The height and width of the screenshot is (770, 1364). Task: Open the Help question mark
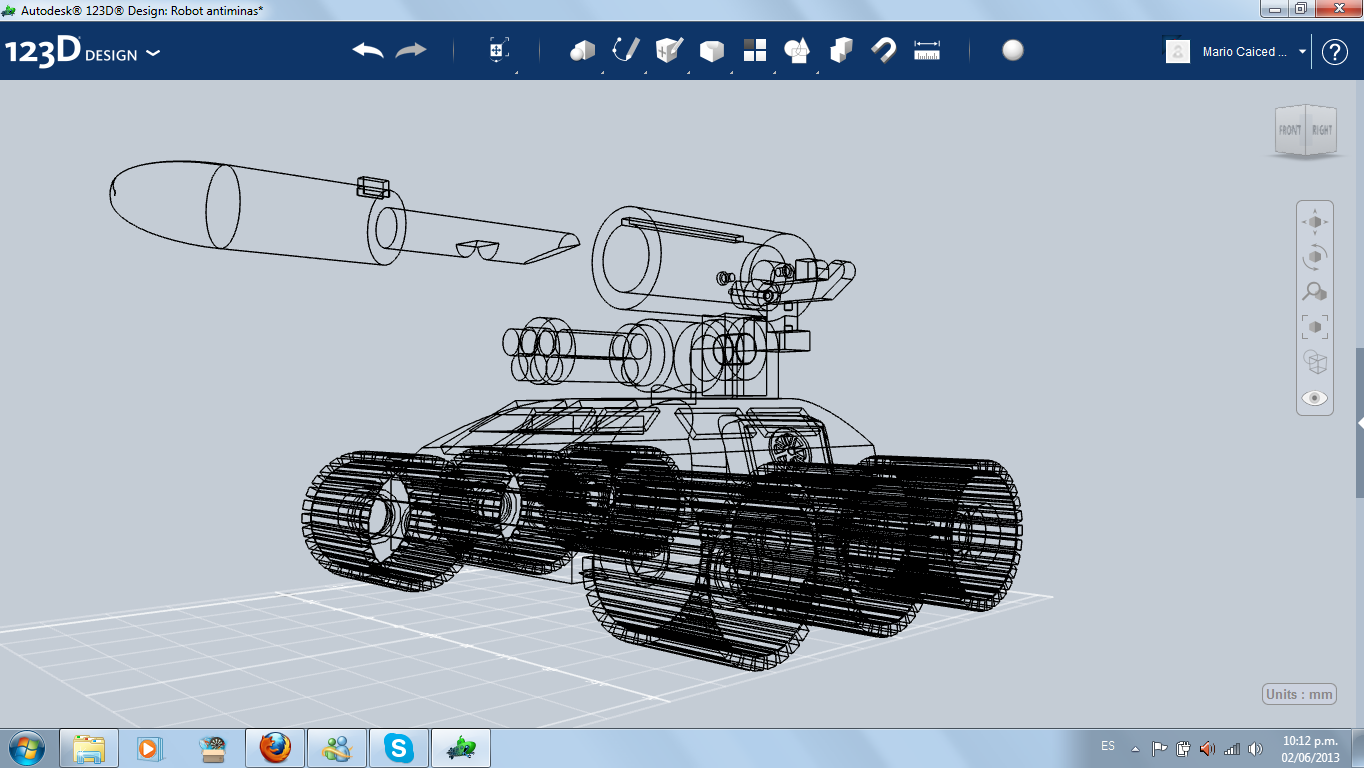[1335, 52]
